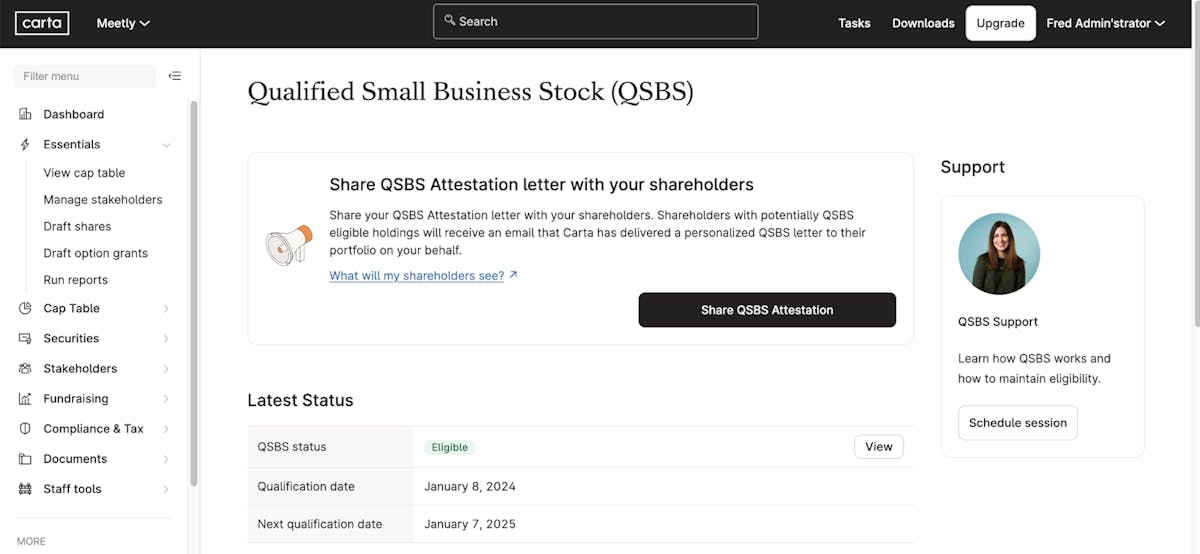Image resolution: width=1200 pixels, height=554 pixels.
Task: Click the Carta logo
Action: tap(42, 22)
